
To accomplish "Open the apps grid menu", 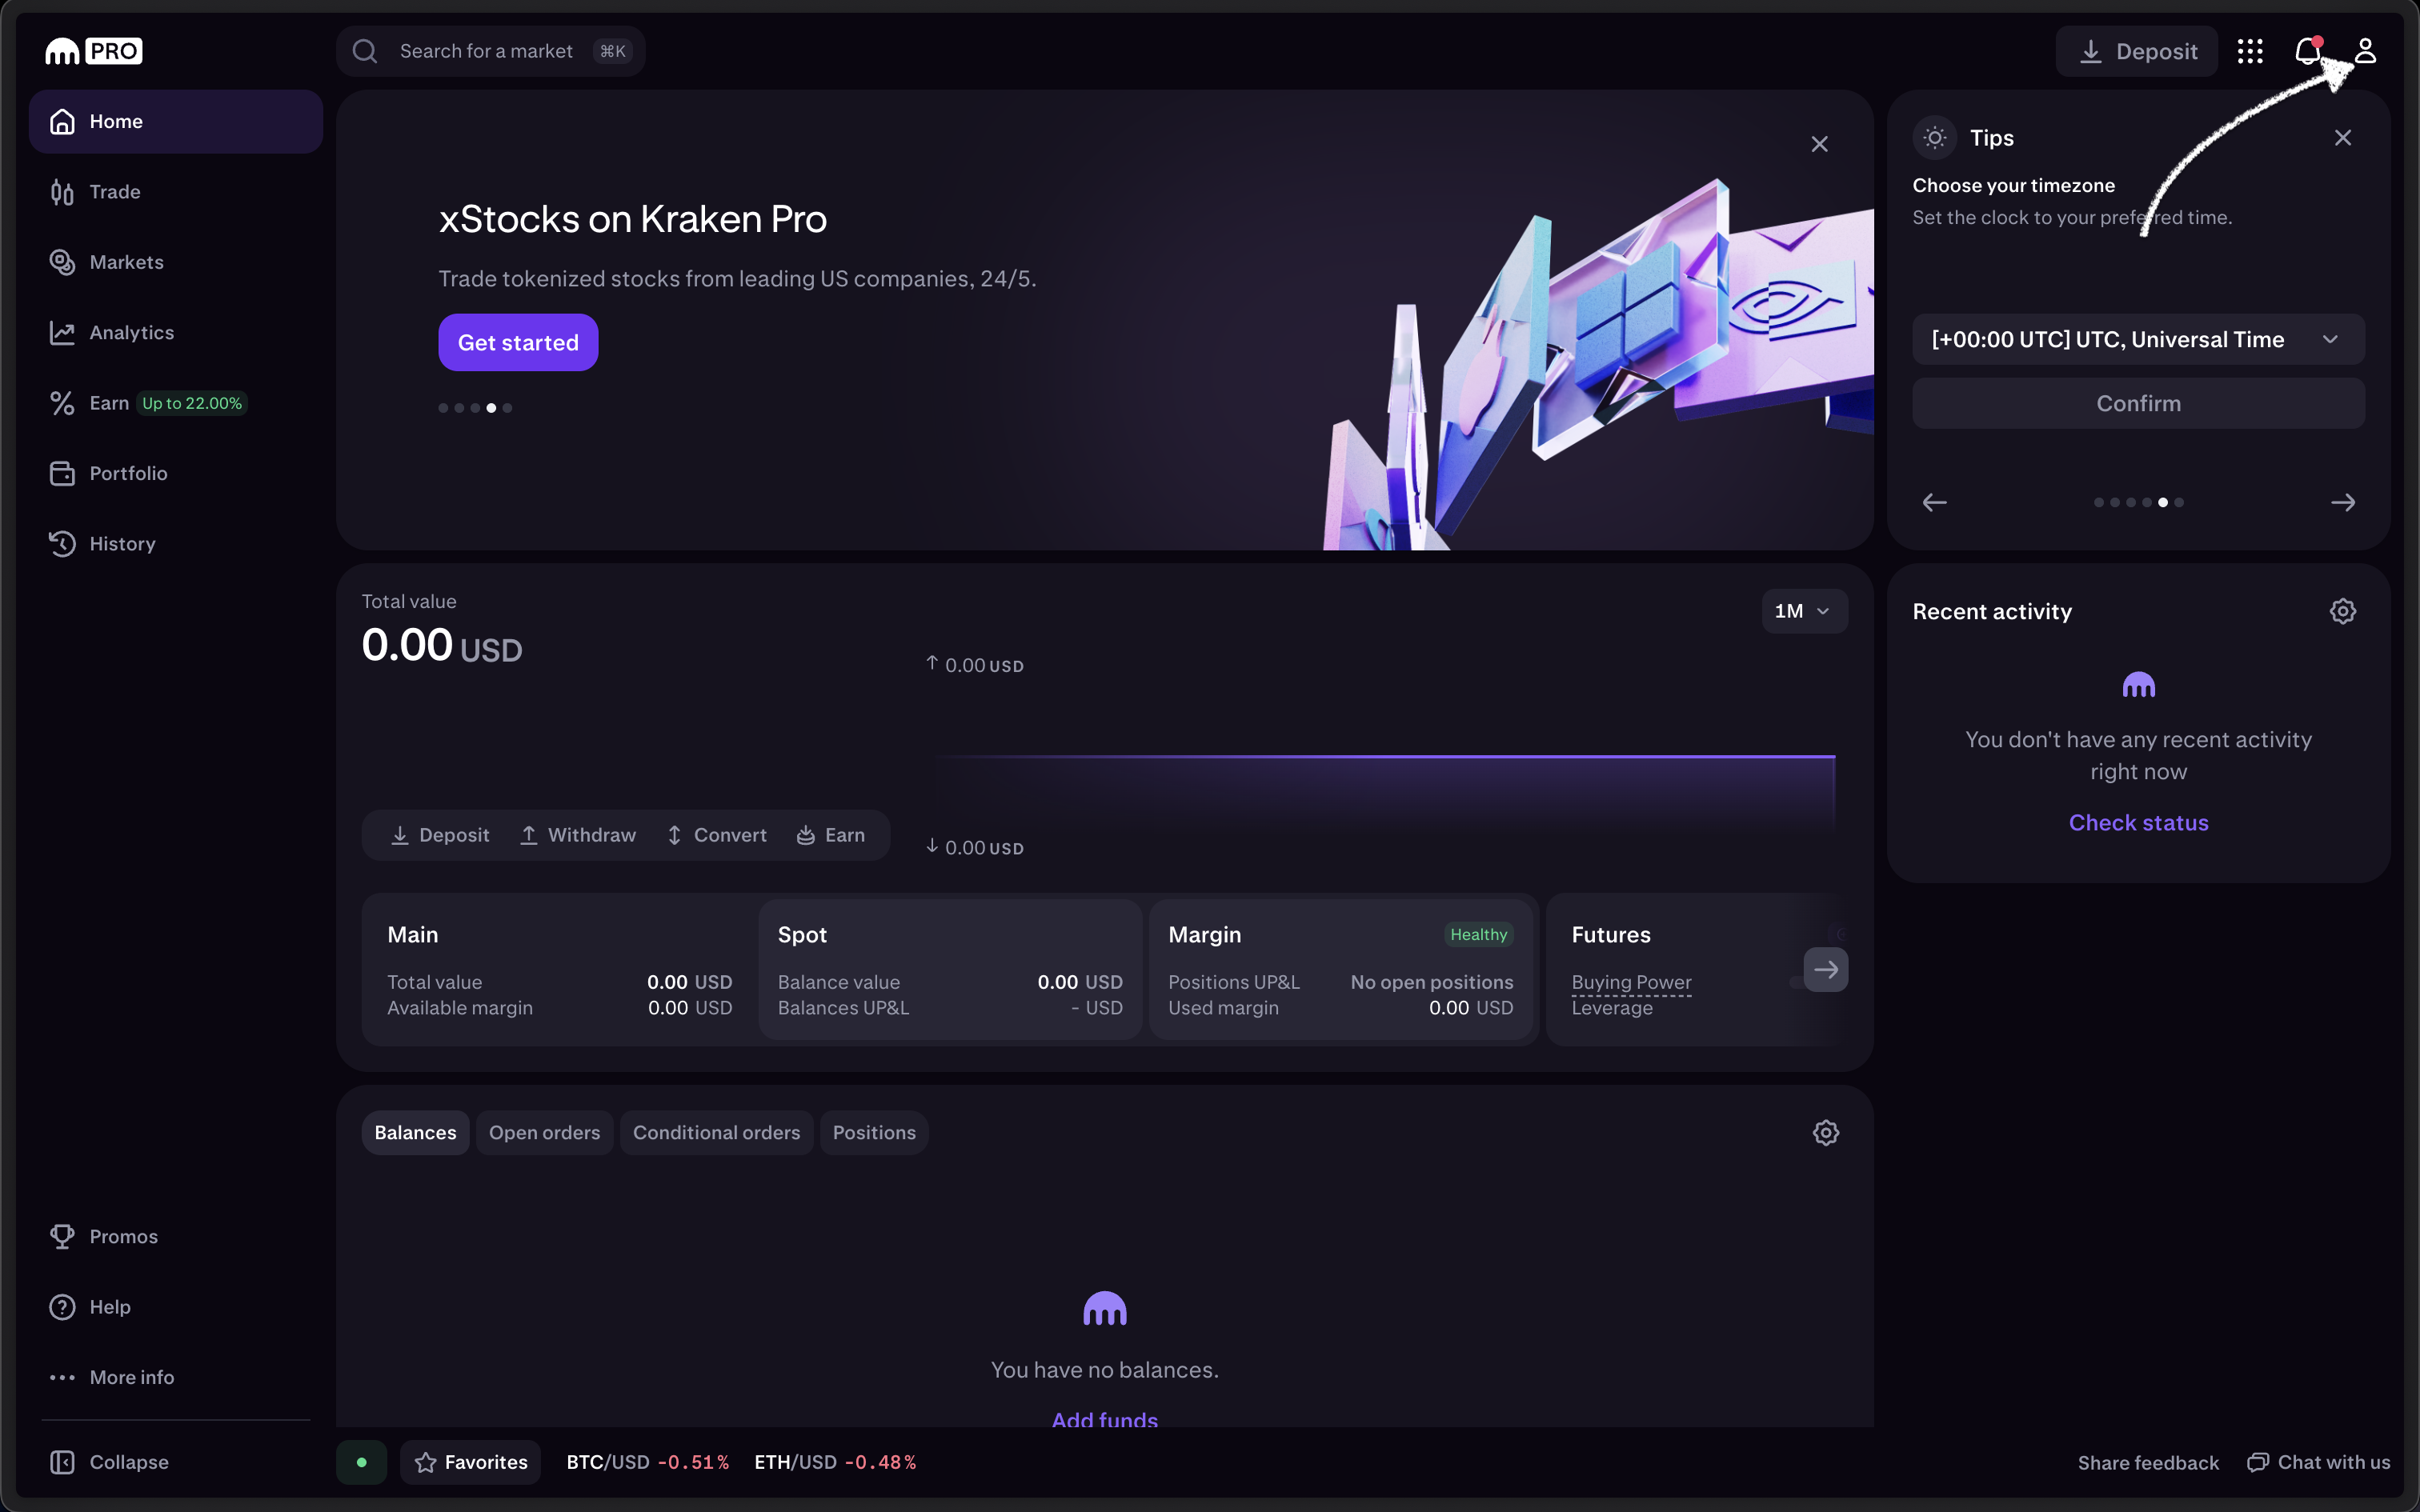I will [2250, 51].
